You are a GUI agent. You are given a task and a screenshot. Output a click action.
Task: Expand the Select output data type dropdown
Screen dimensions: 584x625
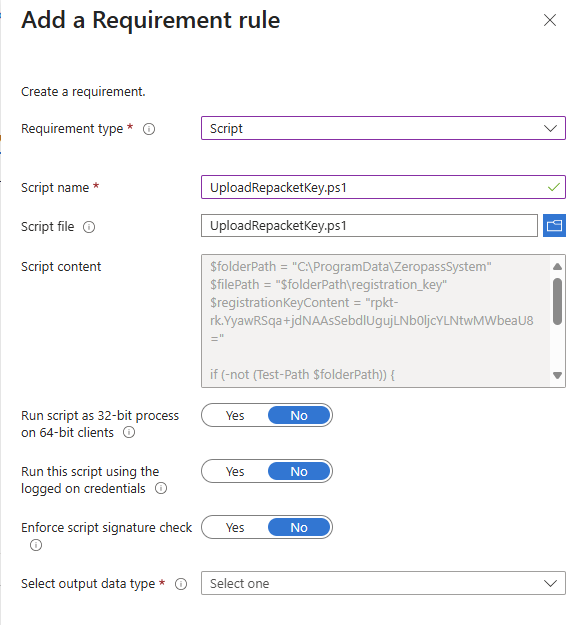pyautogui.click(x=383, y=583)
